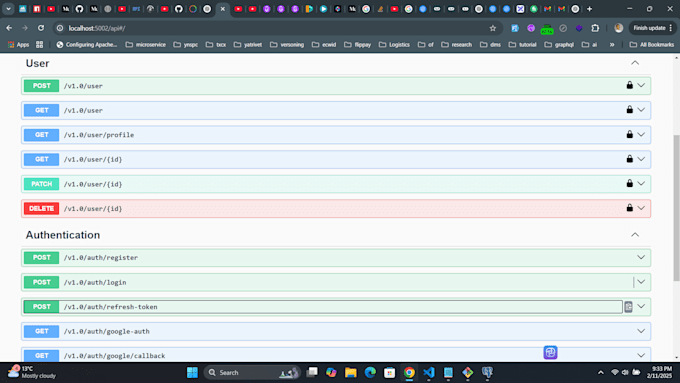Screen dimensions: 680x383
Task: Open Microsoft Edge from taskbar
Action: [x=370, y=372]
